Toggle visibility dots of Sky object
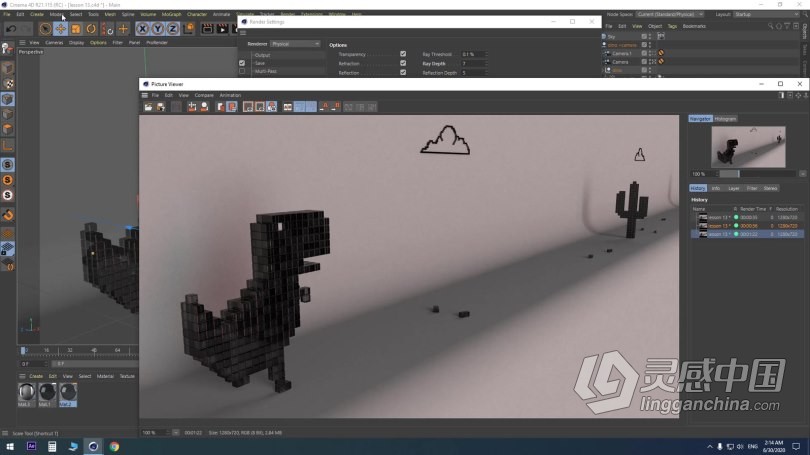 tap(650, 37)
